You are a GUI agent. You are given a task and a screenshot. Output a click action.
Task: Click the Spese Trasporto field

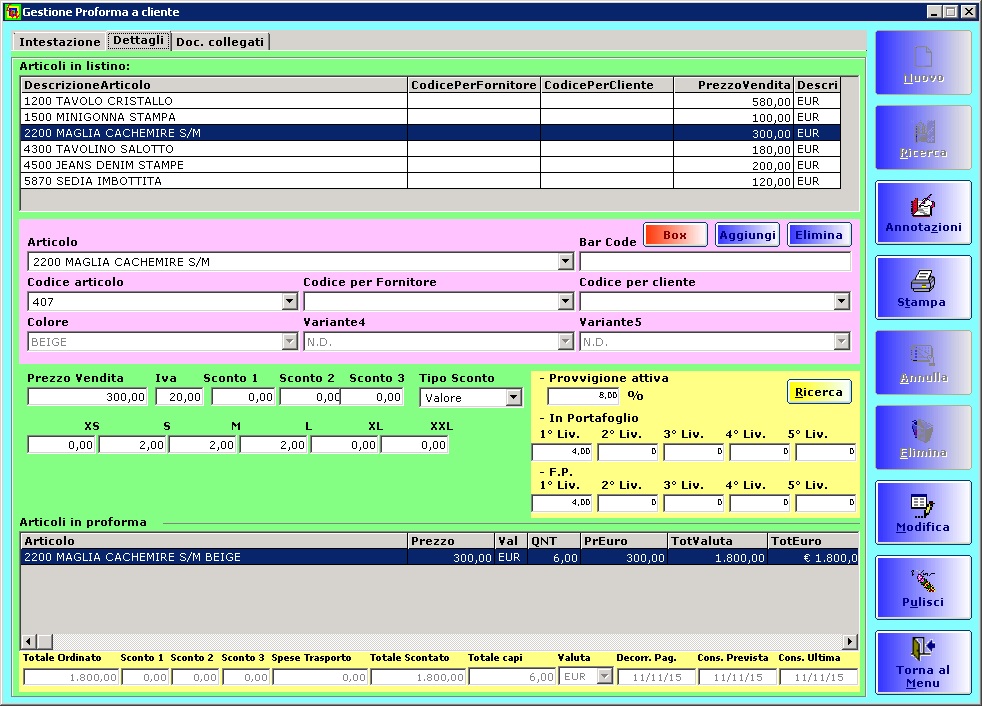click(x=320, y=677)
